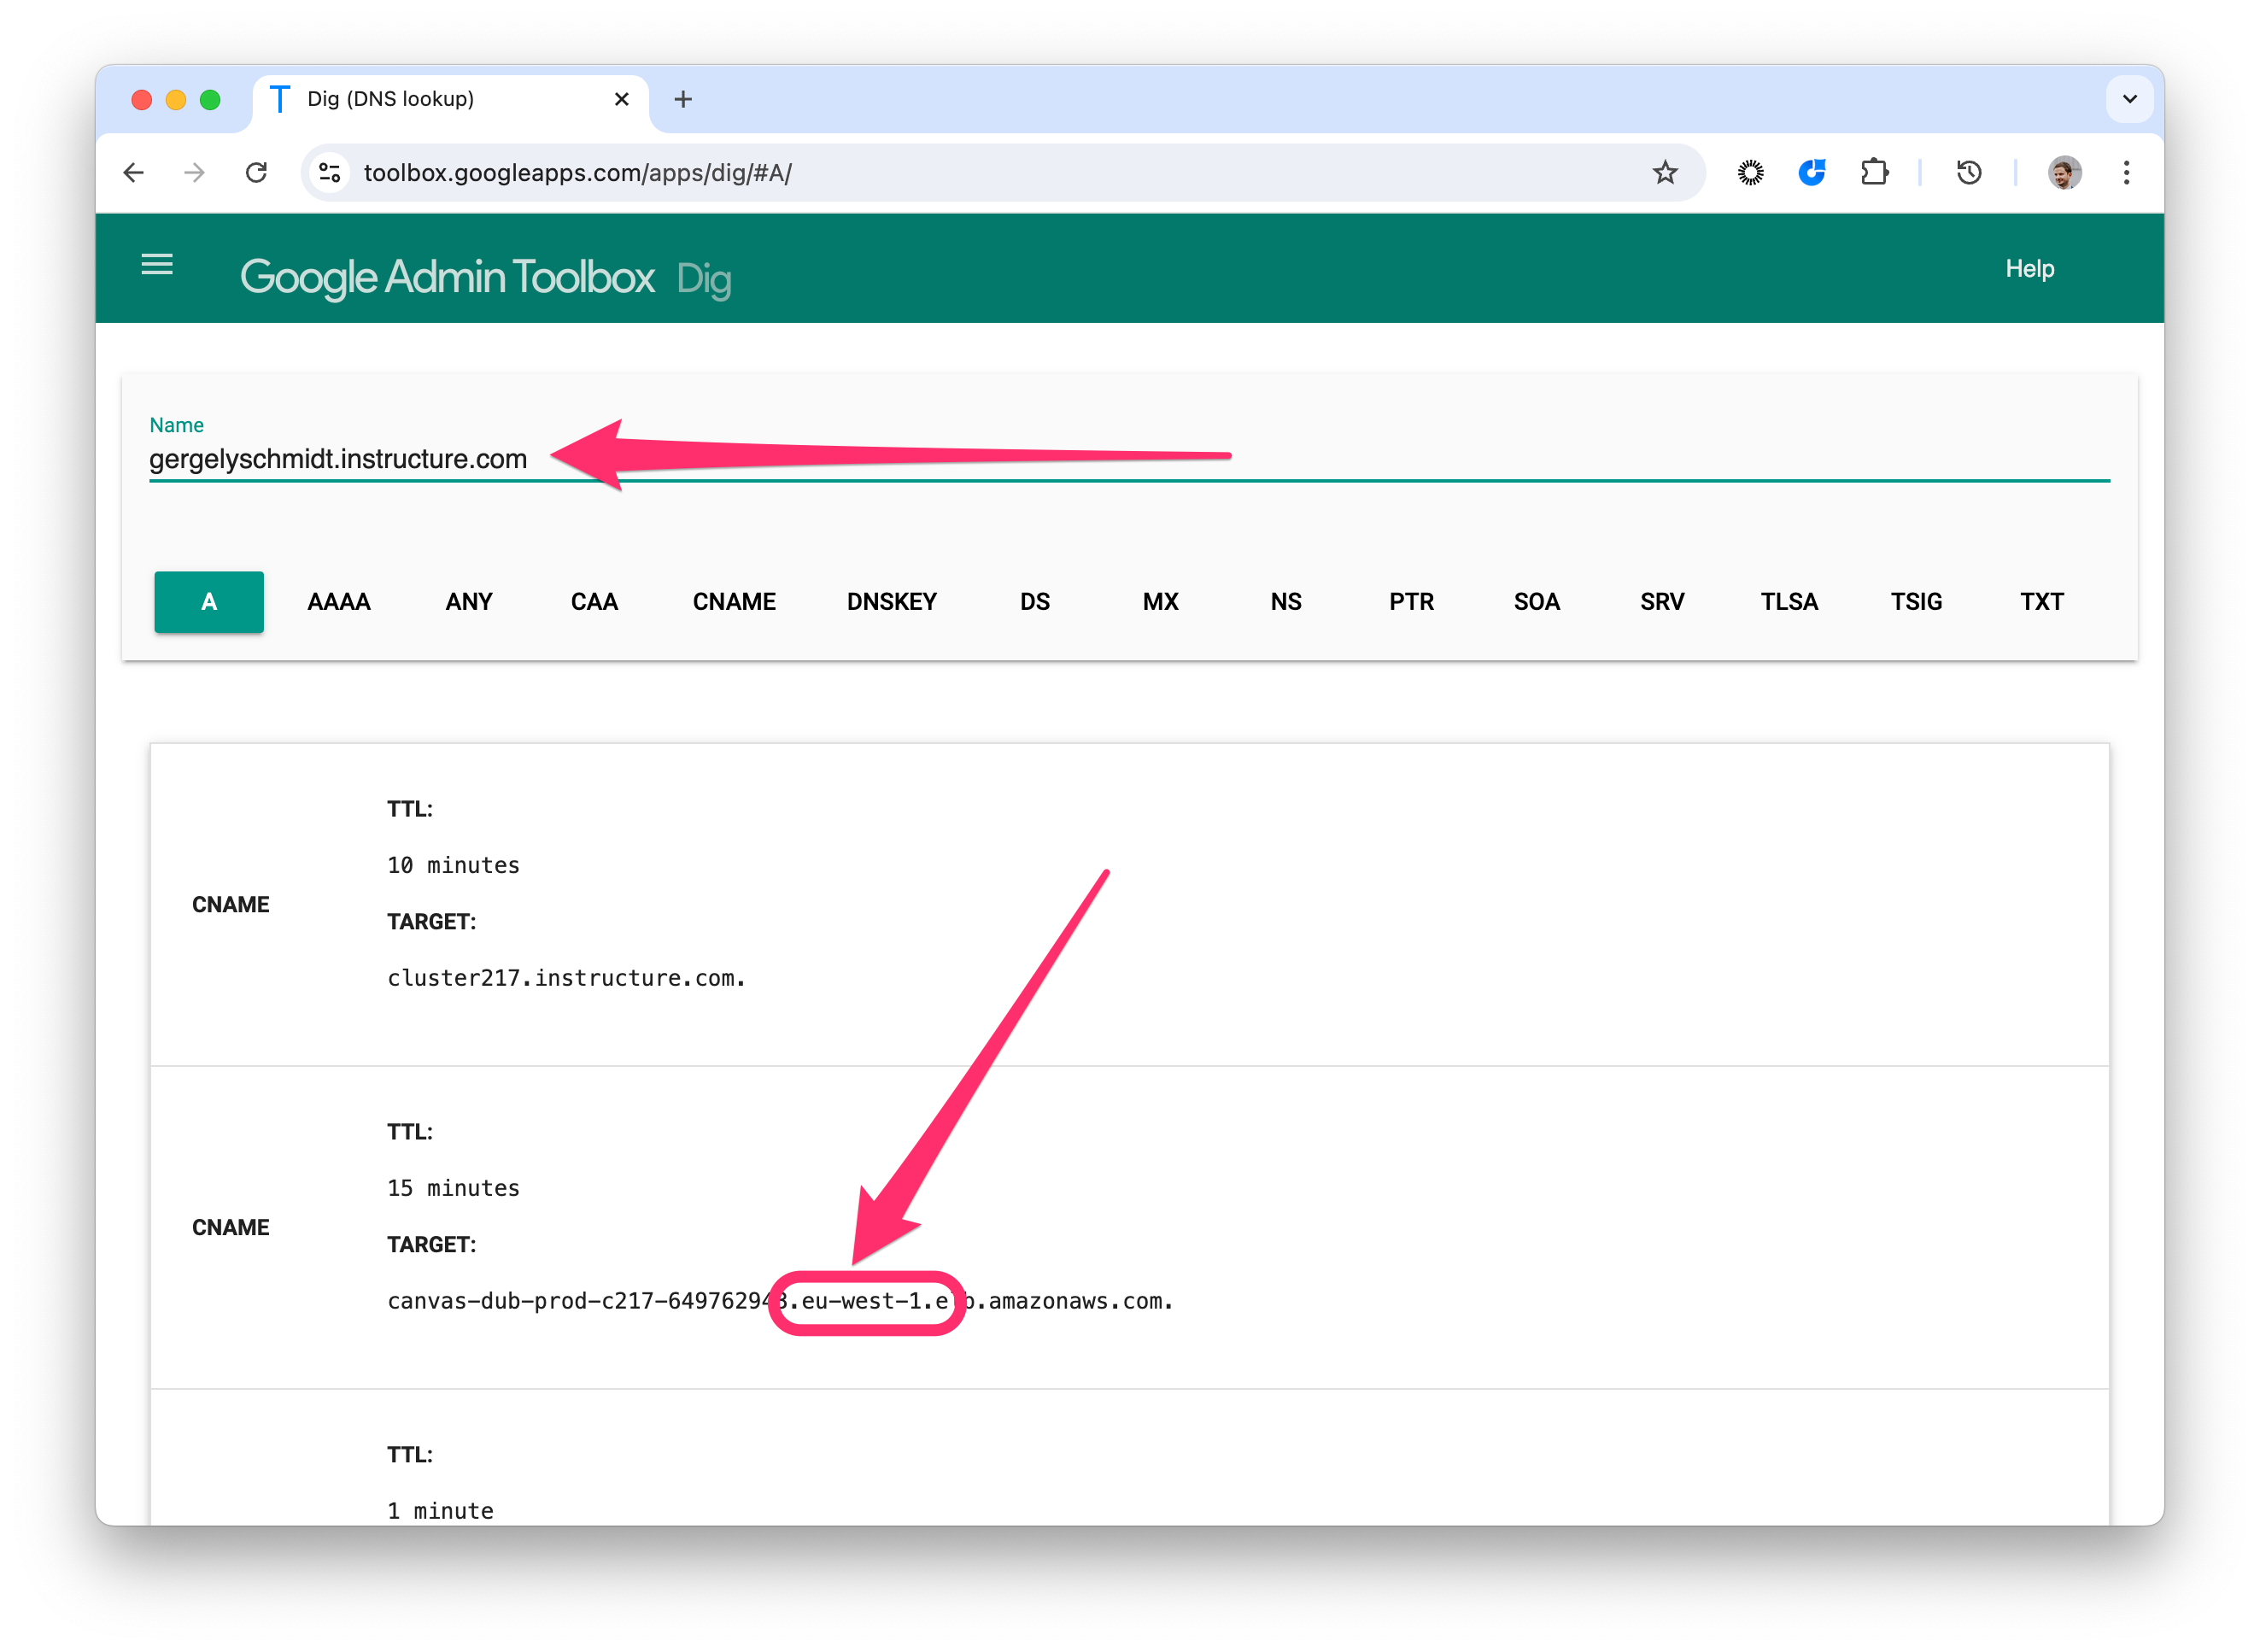Select the DNSKEY record tab
The height and width of the screenshot is (1652, 2260).
(892, 601)
